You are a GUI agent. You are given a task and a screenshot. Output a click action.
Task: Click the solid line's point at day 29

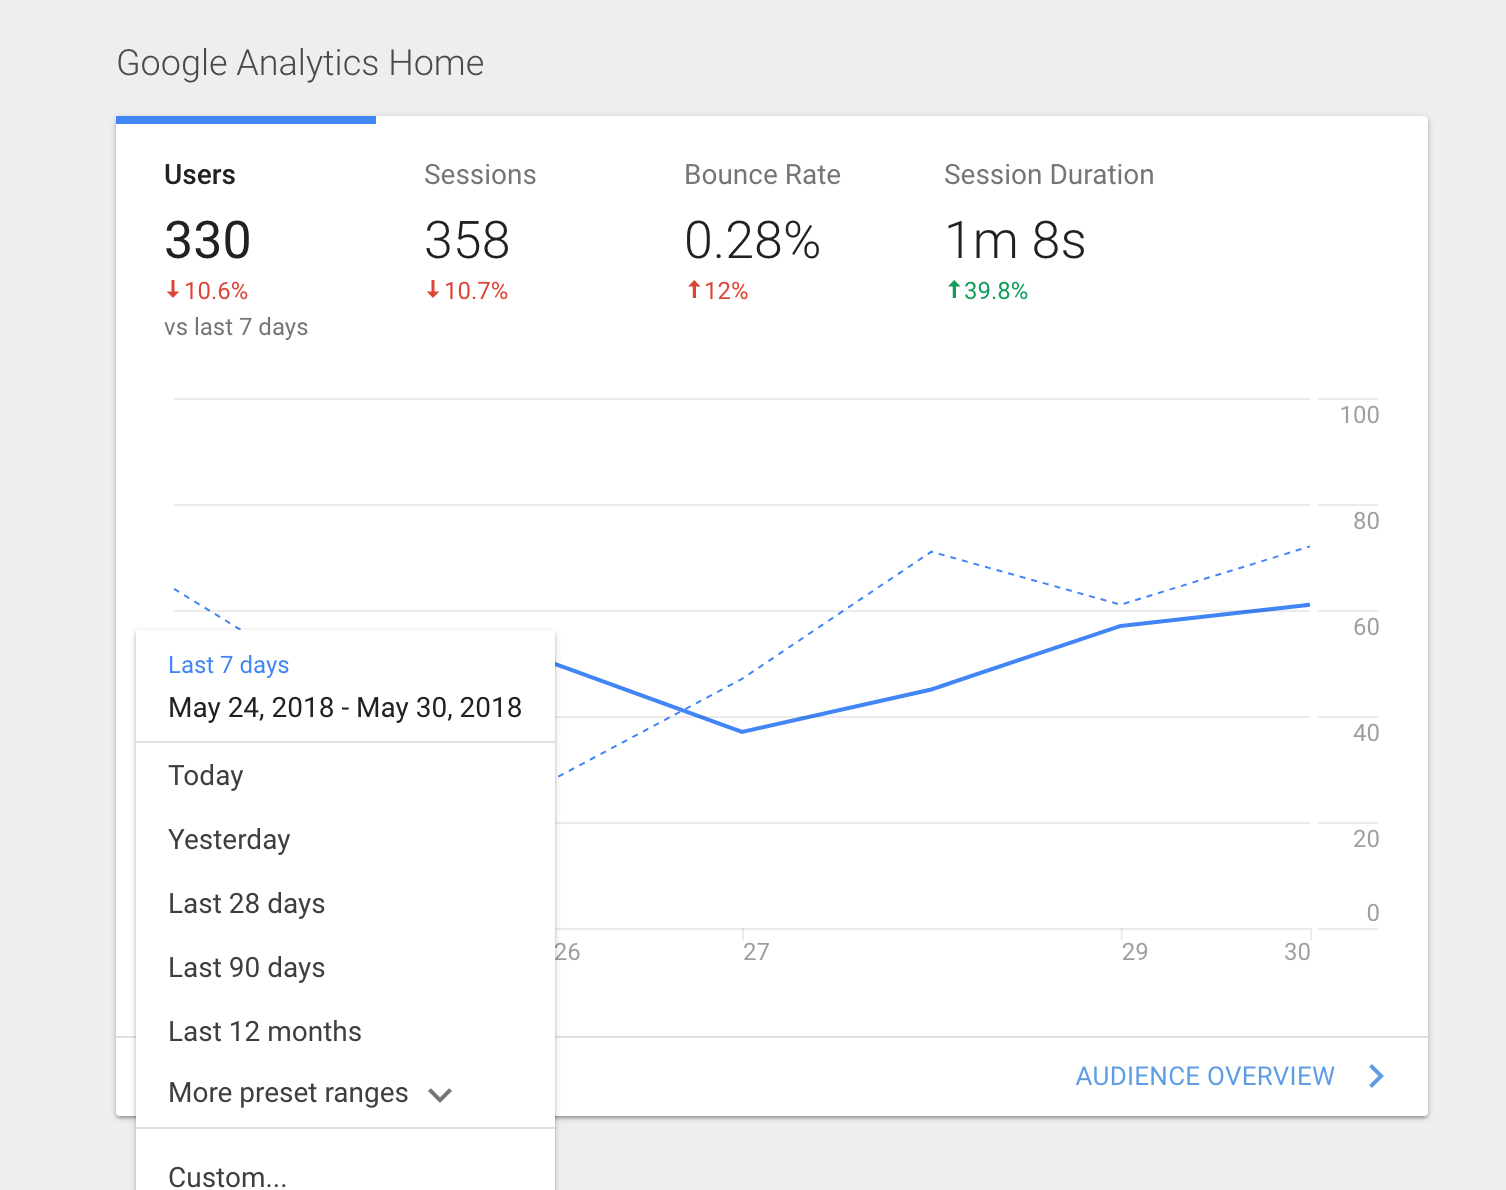tap(1121, 626)
